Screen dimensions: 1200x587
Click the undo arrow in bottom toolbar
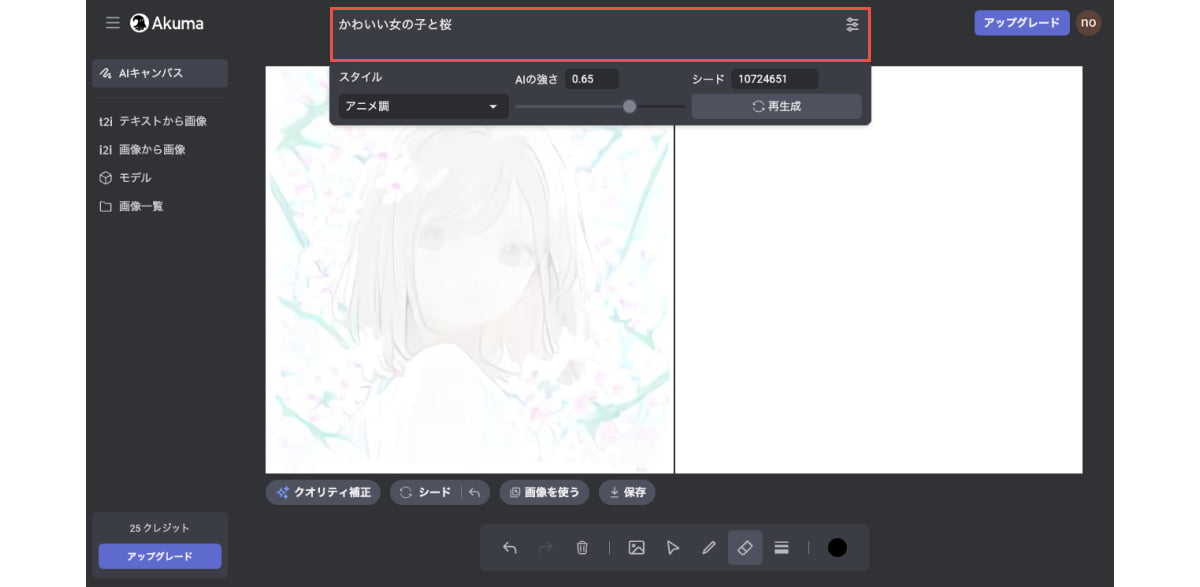(x=510, y=547)
